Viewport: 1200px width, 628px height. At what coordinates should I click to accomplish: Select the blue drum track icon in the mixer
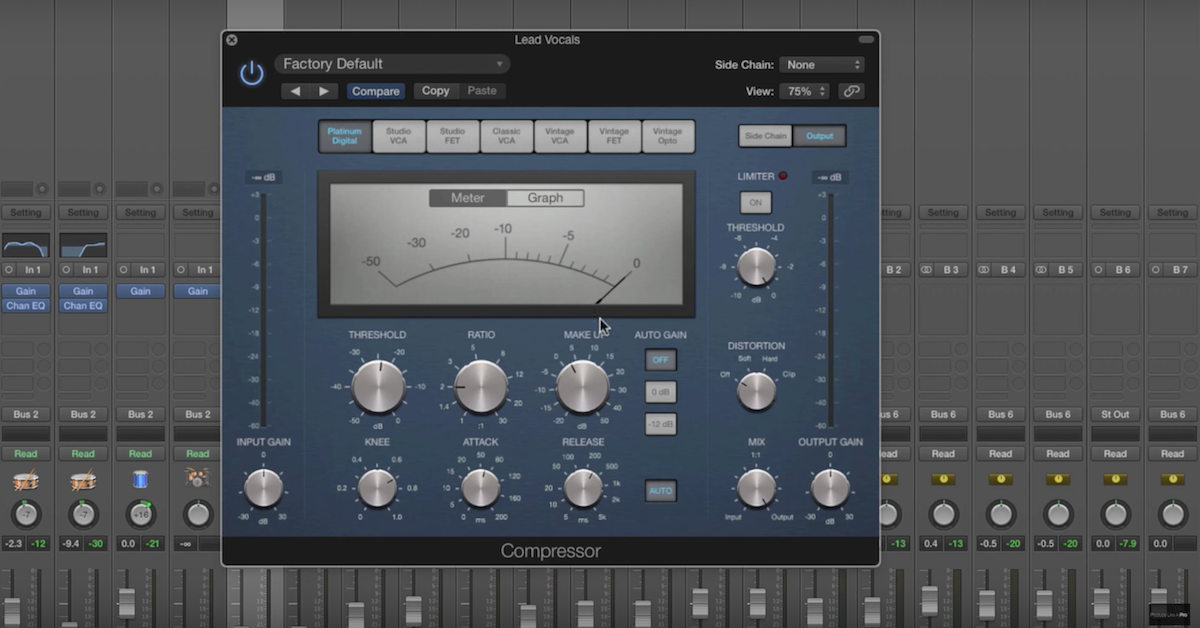(x=141, y=481)
